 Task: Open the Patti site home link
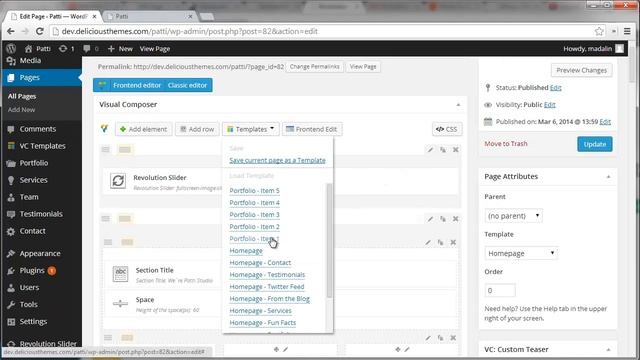click(38, 49)
